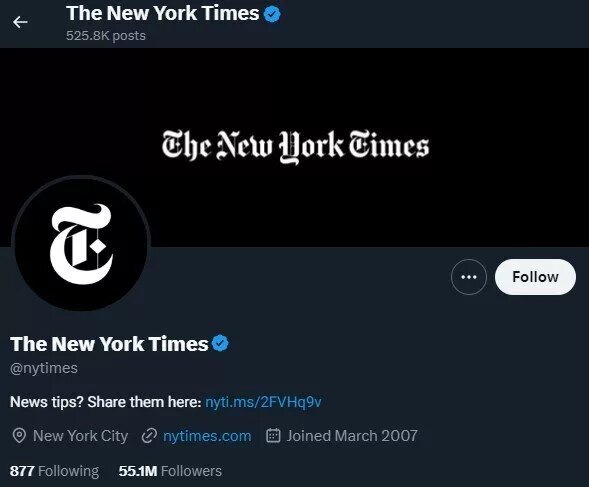The image size is (589, 487).
Task: Click the New York City location text
Action: [80, 436]
